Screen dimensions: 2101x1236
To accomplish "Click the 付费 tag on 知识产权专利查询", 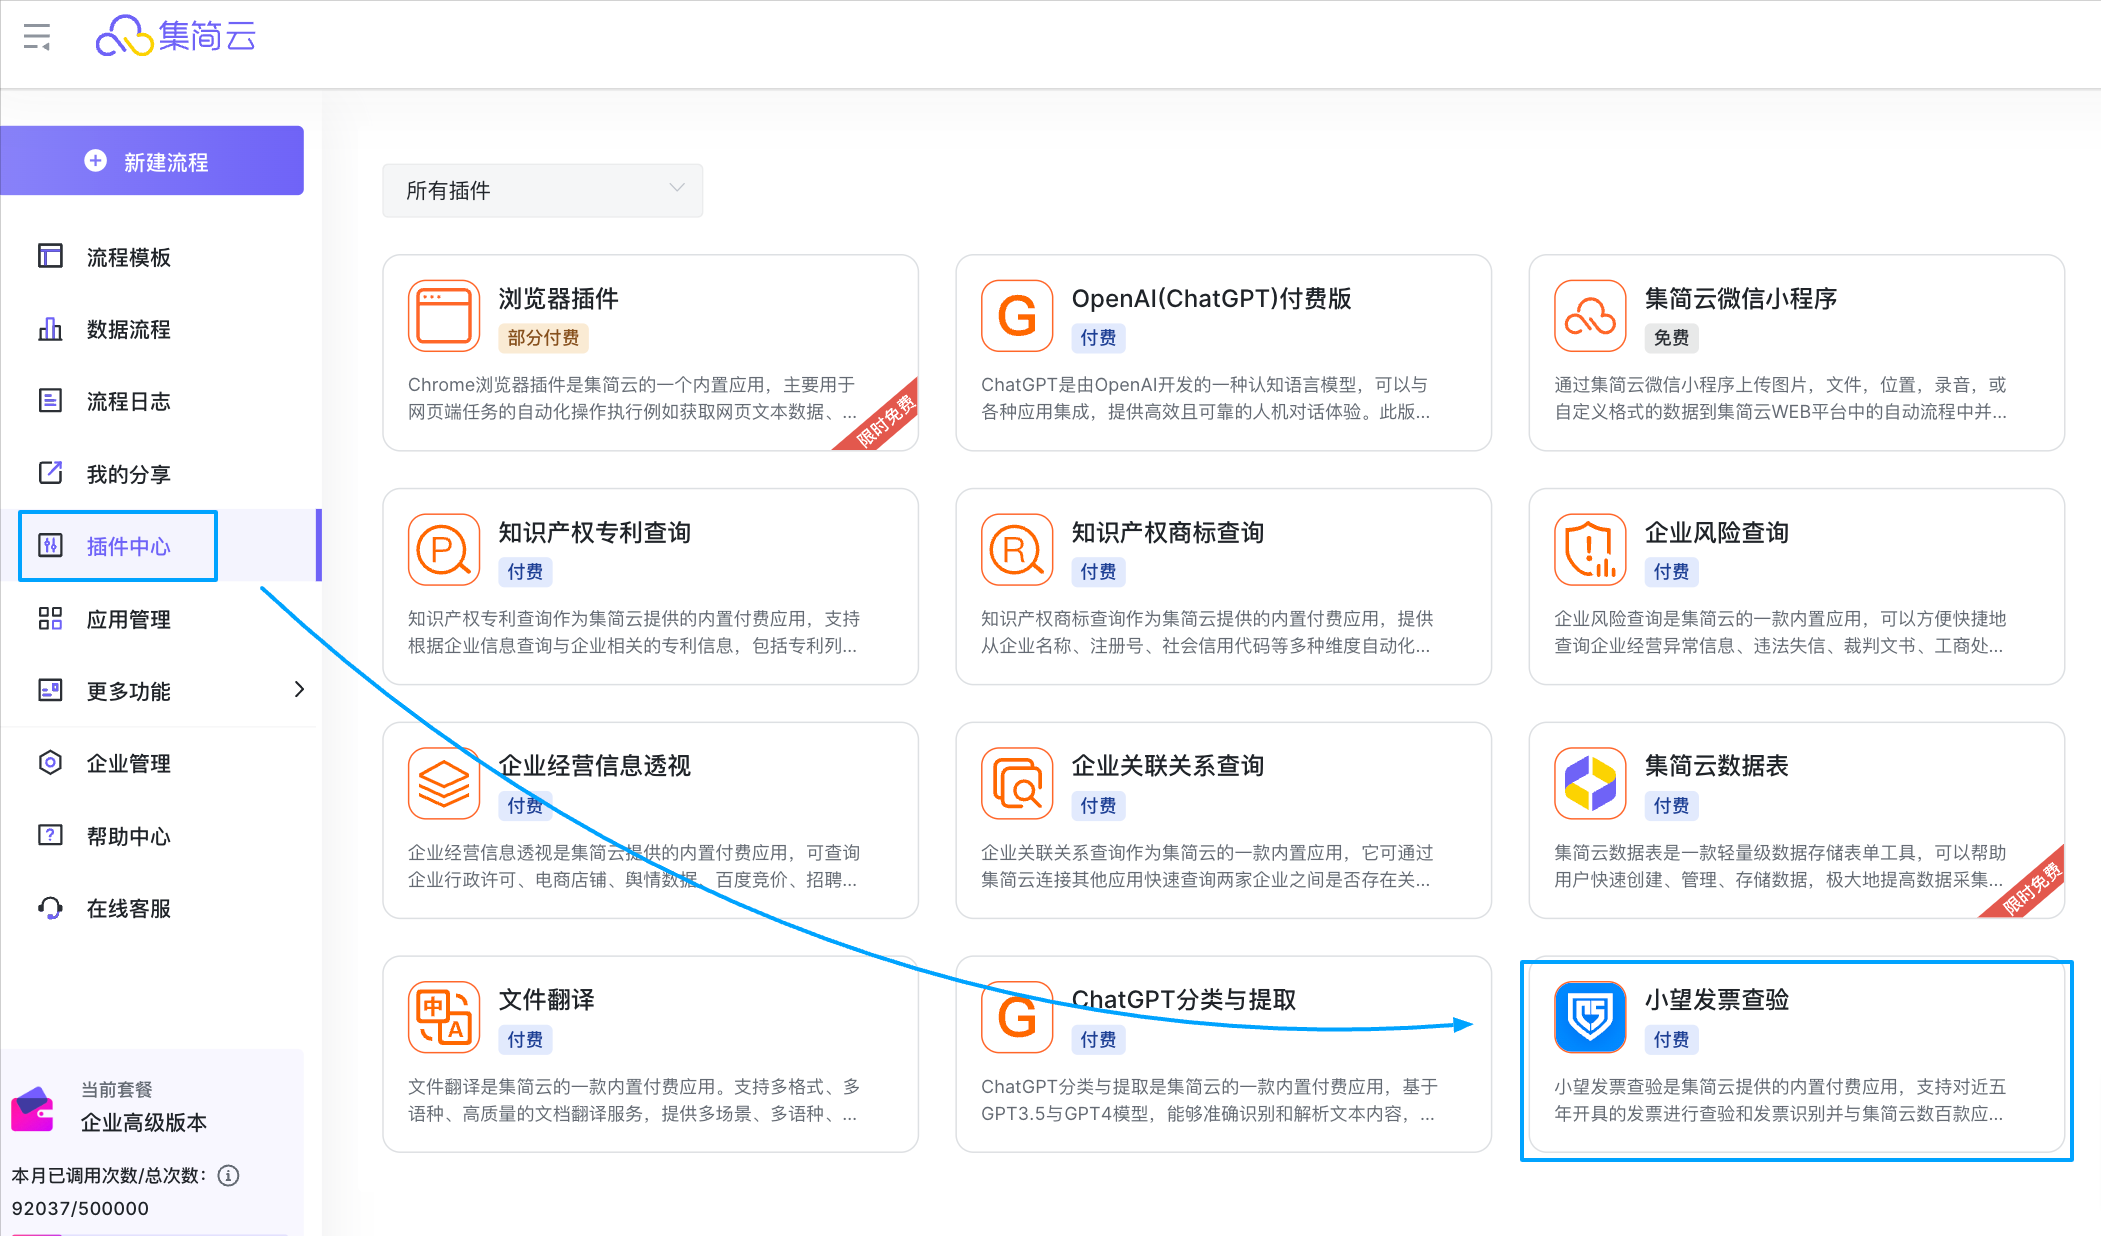I will (525, 572).
